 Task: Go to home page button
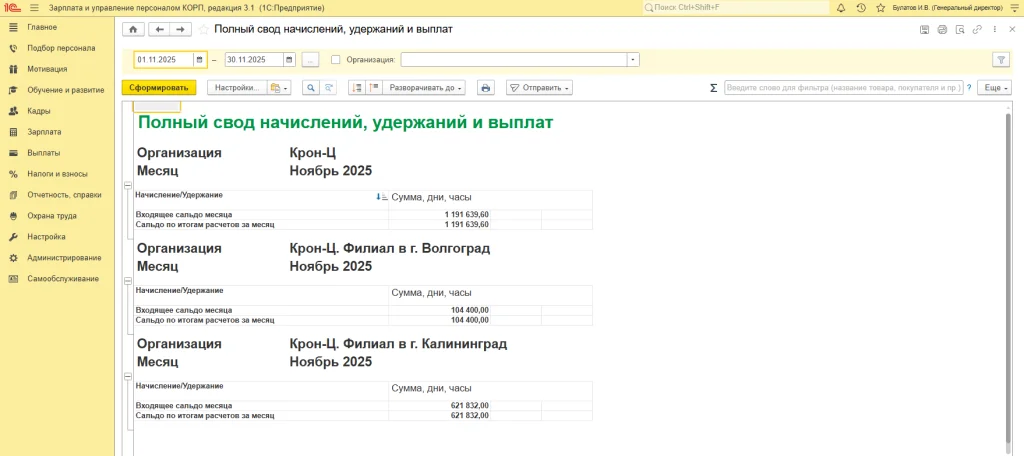(133, 29)
